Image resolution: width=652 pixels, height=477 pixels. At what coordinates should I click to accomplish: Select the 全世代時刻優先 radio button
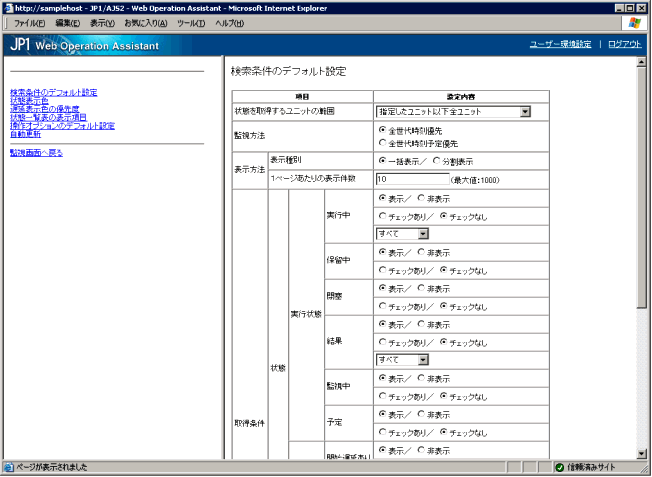pyautogui.click(x=382, y=130)
